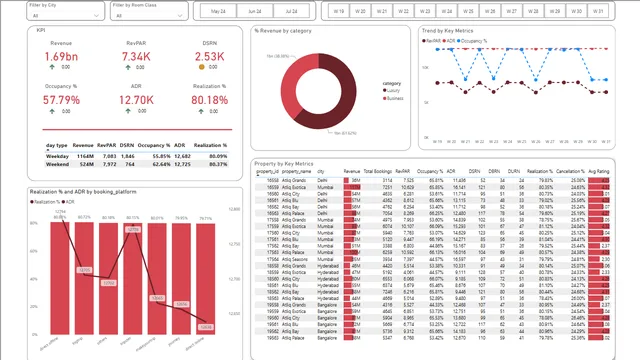Viewport: 640px width, 360px height.
Task: Sort by the DURN column header
Action: [x=513, y=171]
